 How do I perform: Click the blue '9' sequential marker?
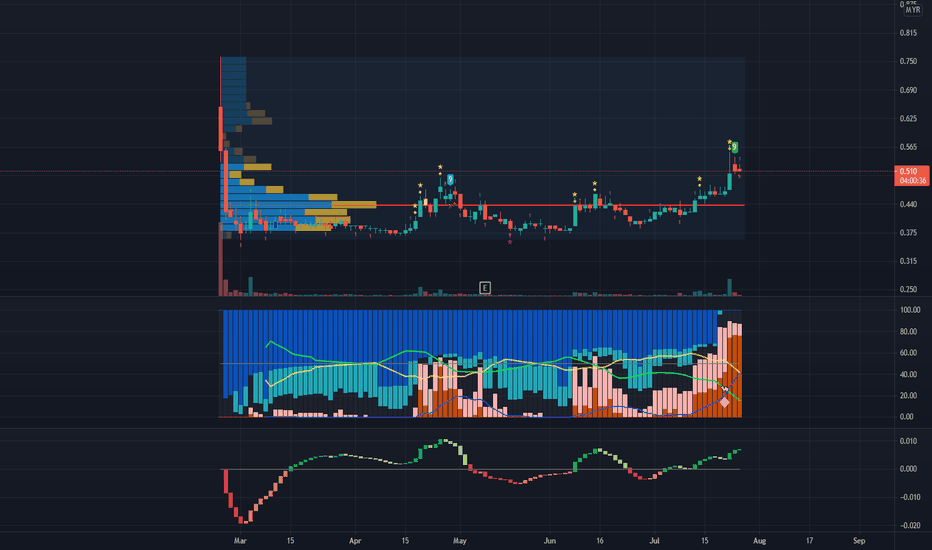pyautogui.click(x=451, y=179)
